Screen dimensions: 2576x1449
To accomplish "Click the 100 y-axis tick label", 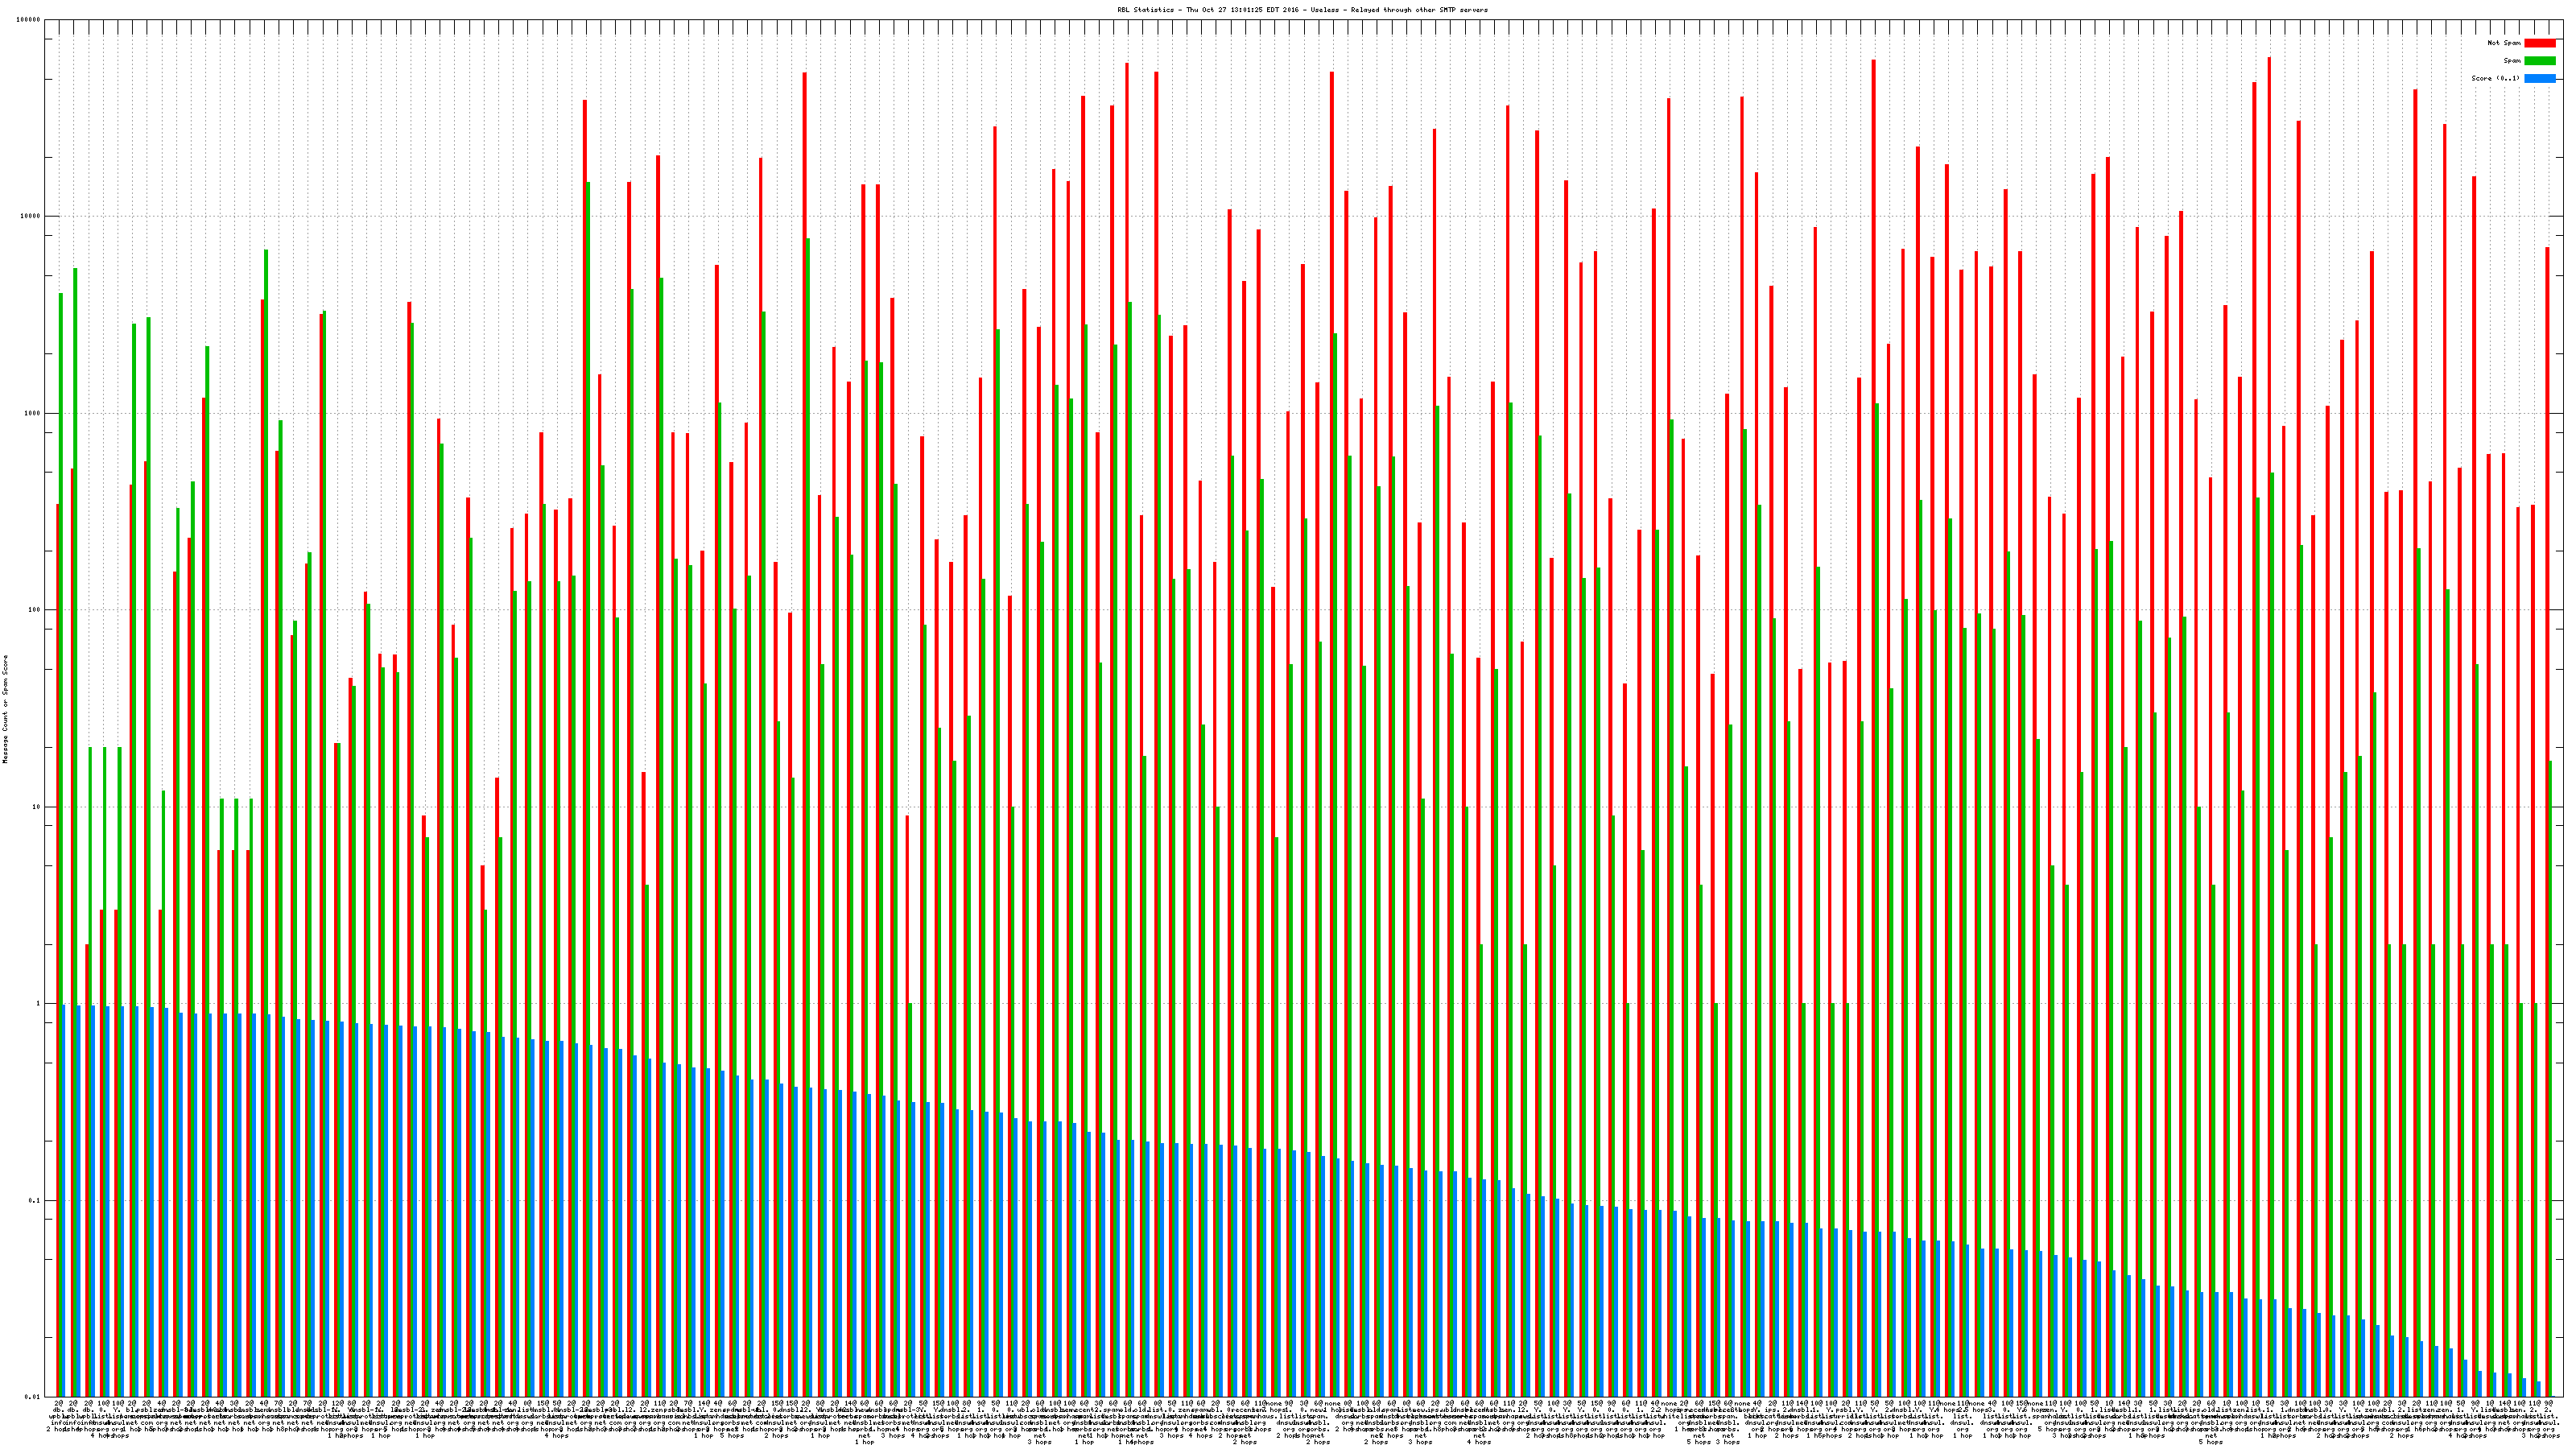I will coord(34,610).
